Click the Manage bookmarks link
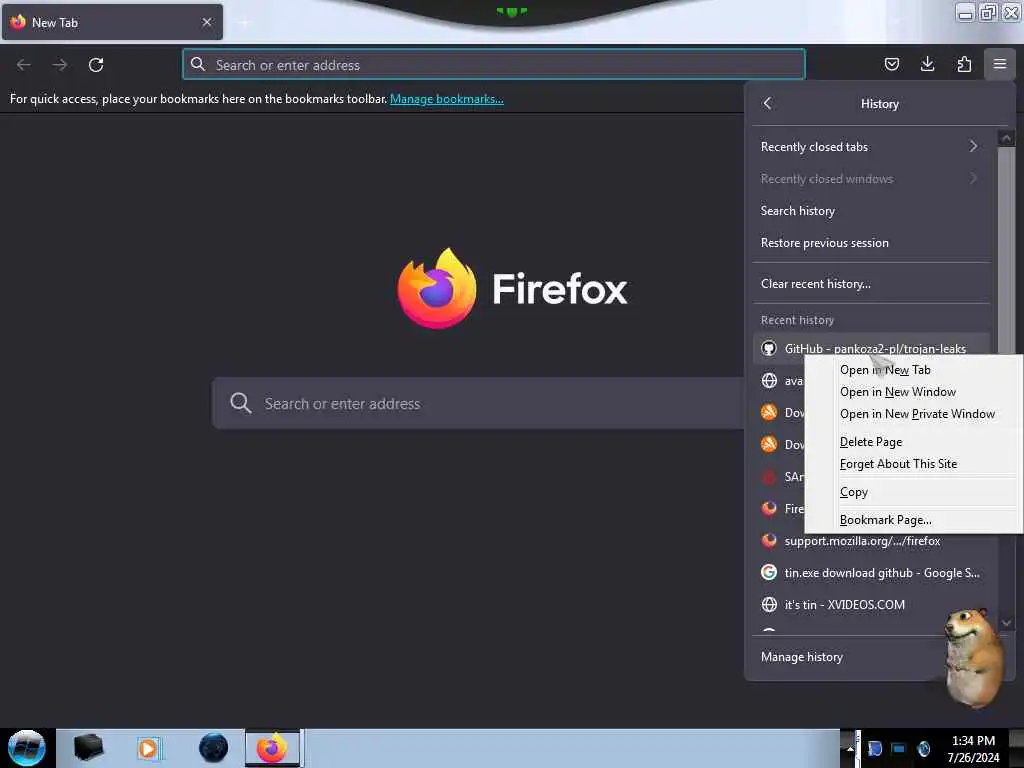The width and height of the screenshot is (1024, 768). [447, 99]
